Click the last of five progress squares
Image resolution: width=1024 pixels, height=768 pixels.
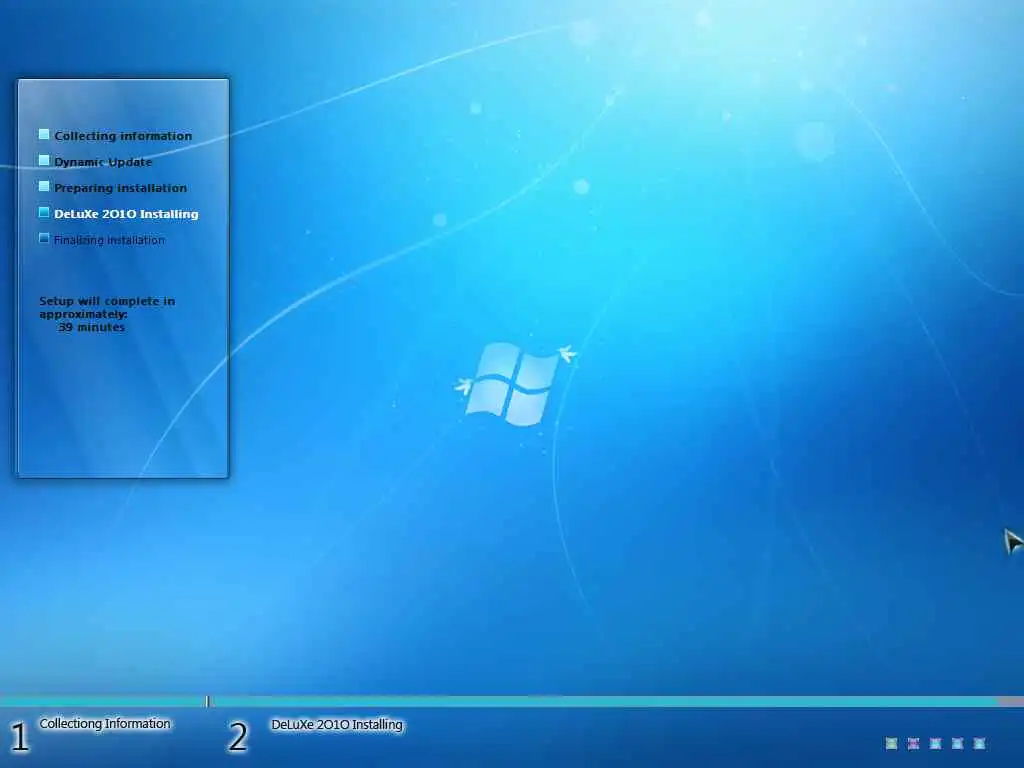979,743
